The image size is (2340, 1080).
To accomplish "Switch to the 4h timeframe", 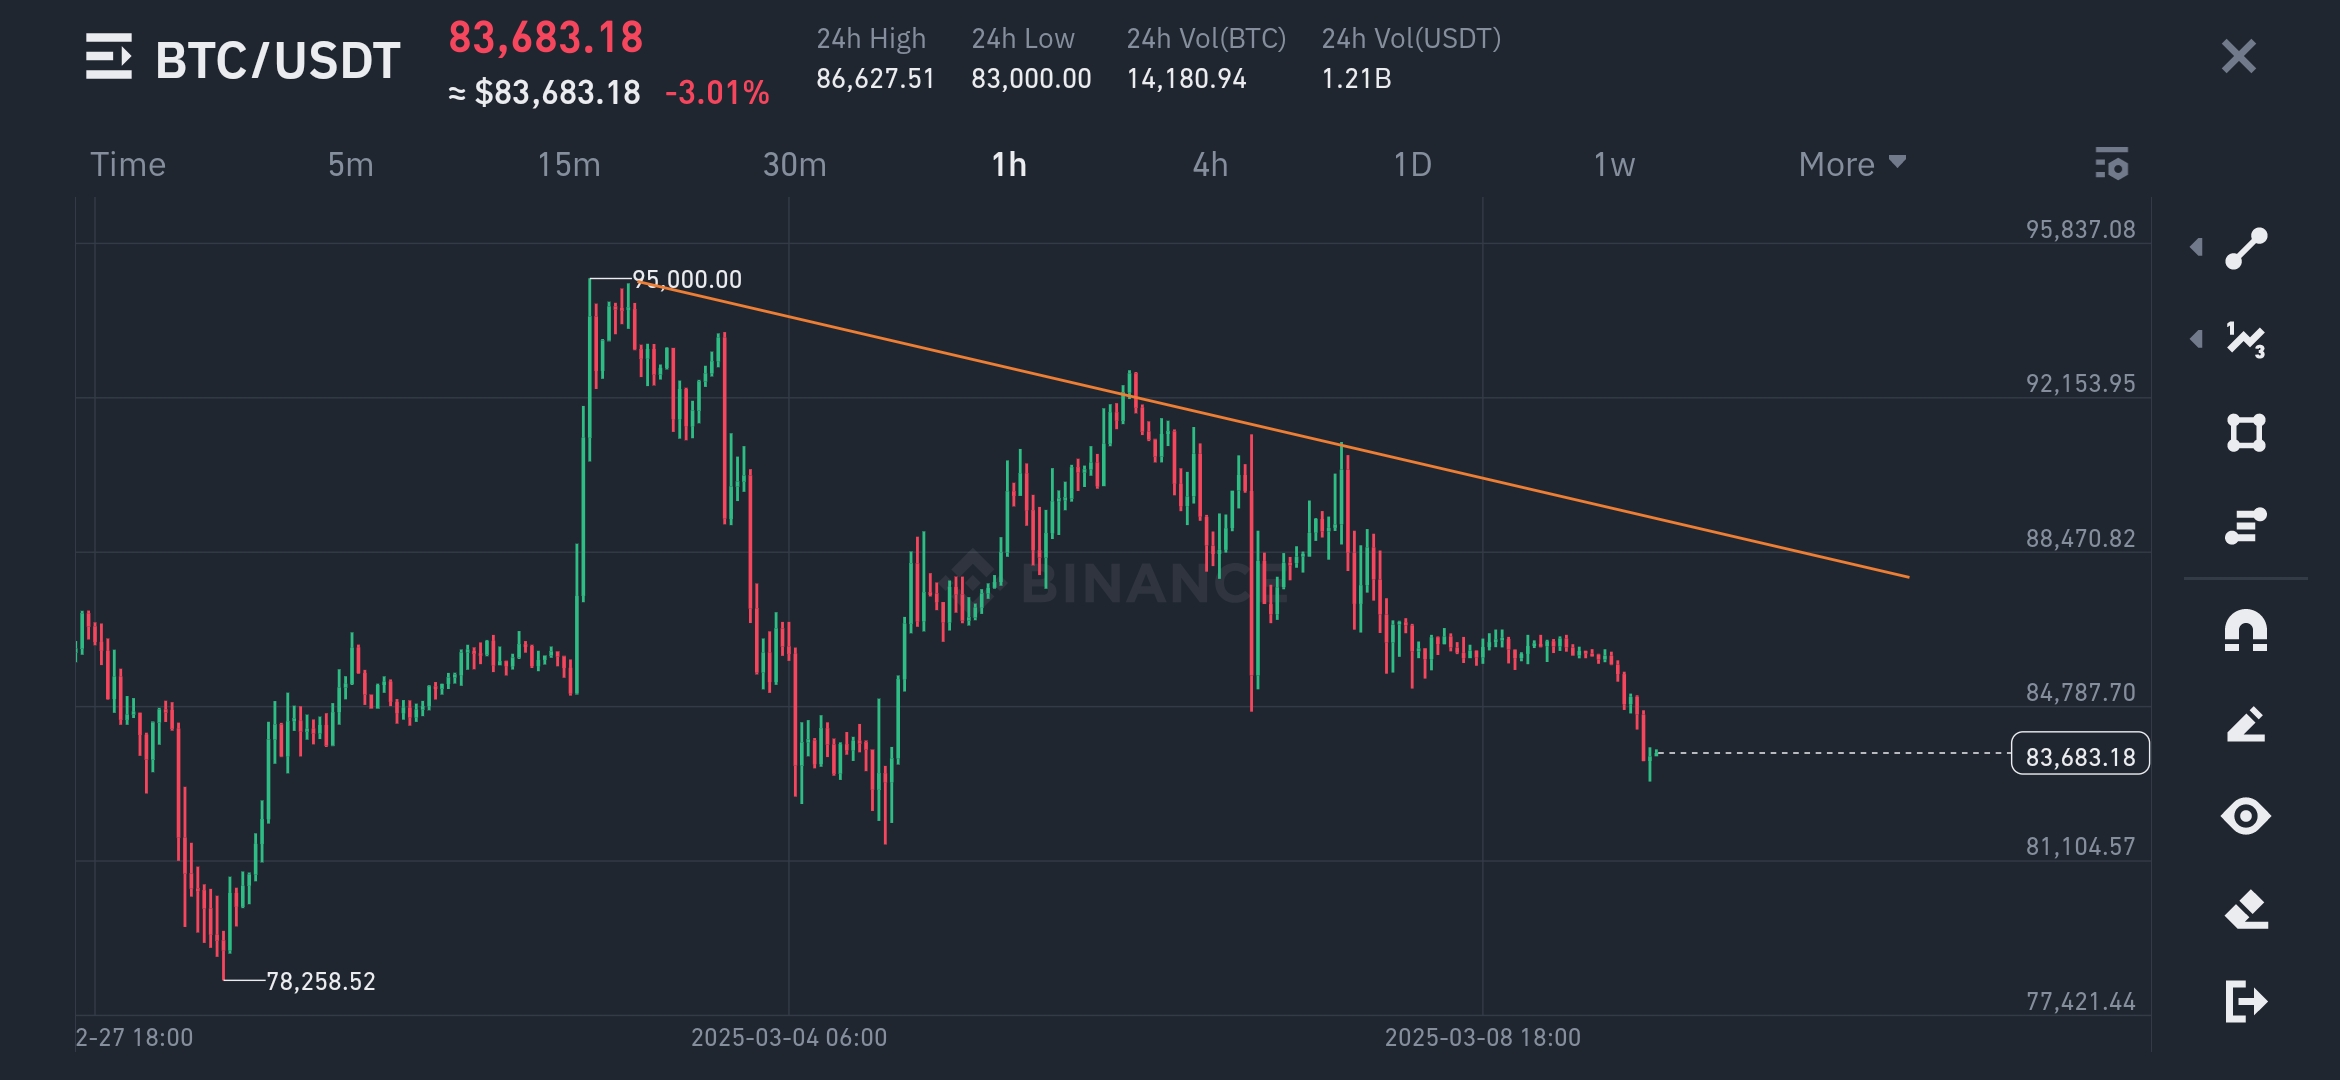I will [1210, 164].
